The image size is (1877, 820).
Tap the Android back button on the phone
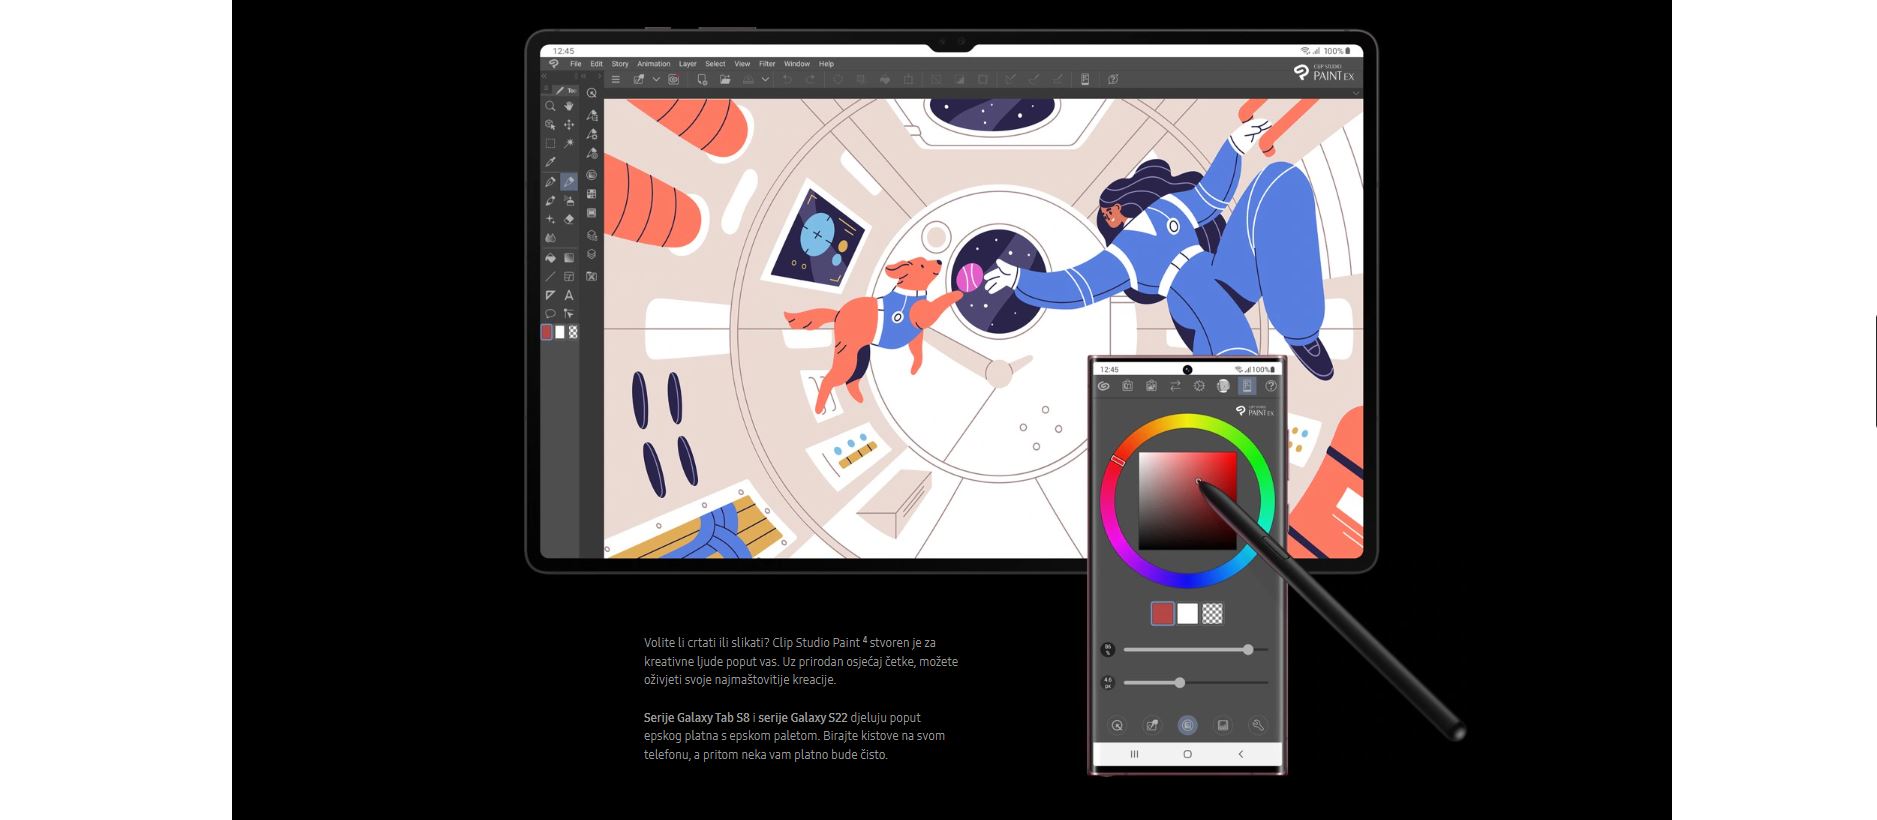pos(1241,754)
